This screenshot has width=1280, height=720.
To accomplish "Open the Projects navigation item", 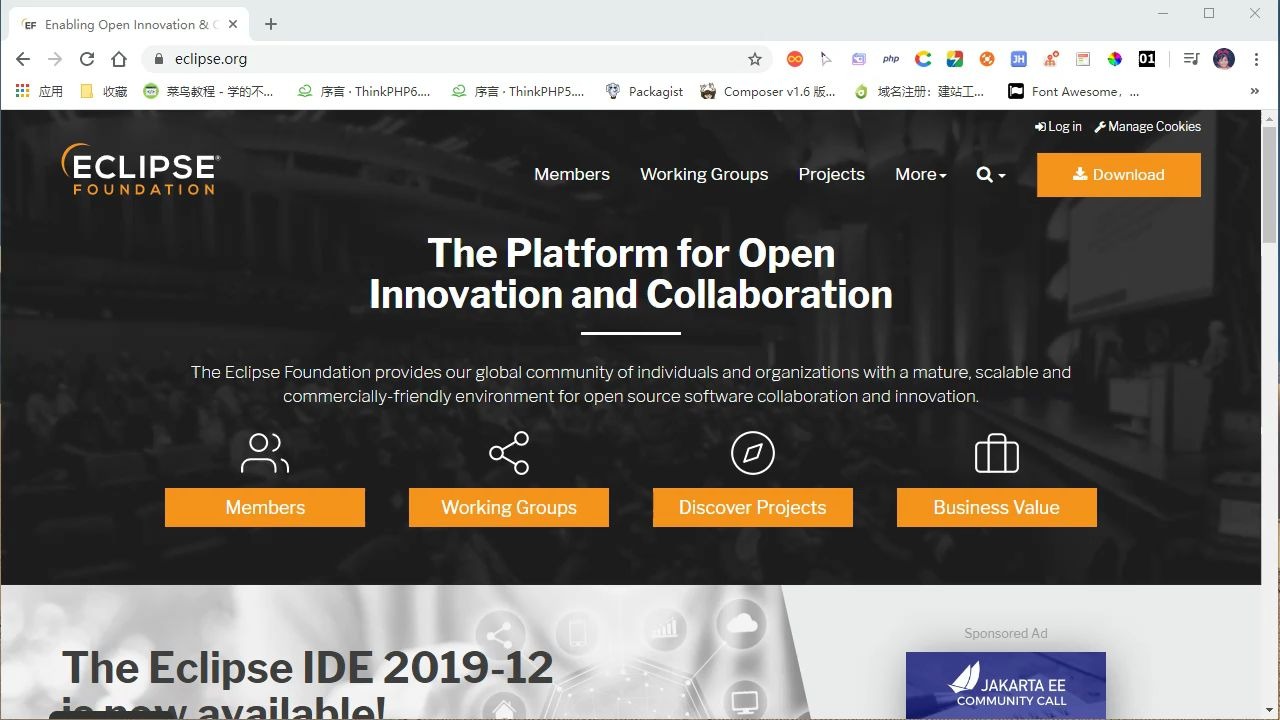I will point(832,174).
